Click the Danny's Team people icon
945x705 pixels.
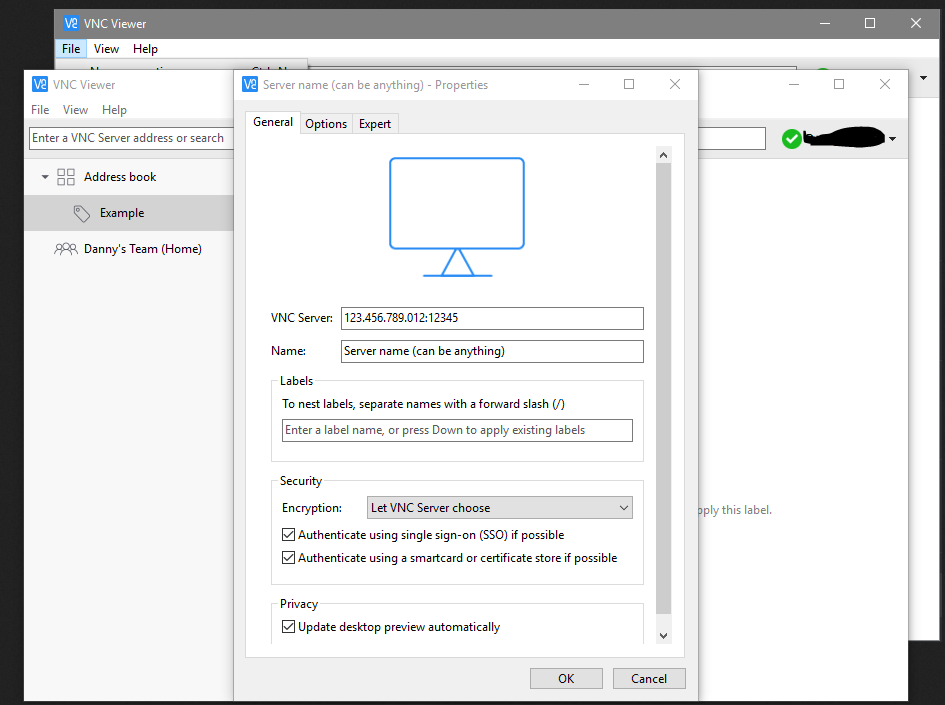pos(66,249)
